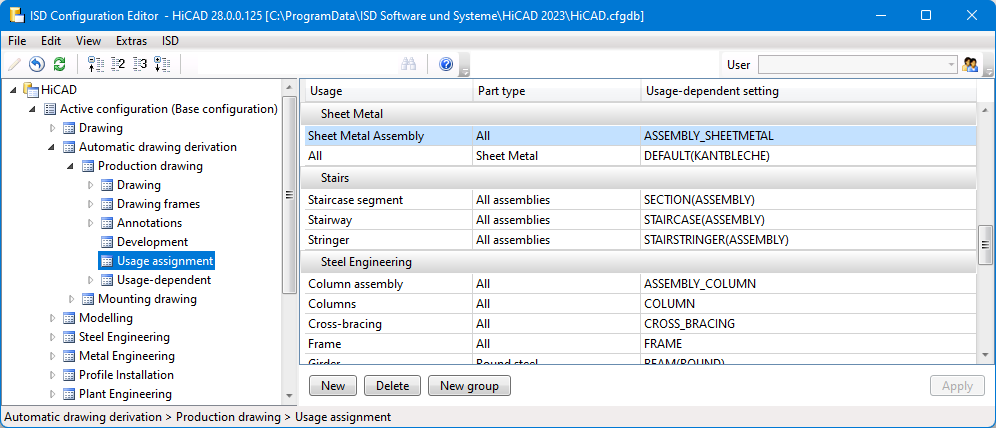Click the green refresh toolbar icon
Image resolution: width=996 pixels, height=428 pixels.
tap(60, 64)
